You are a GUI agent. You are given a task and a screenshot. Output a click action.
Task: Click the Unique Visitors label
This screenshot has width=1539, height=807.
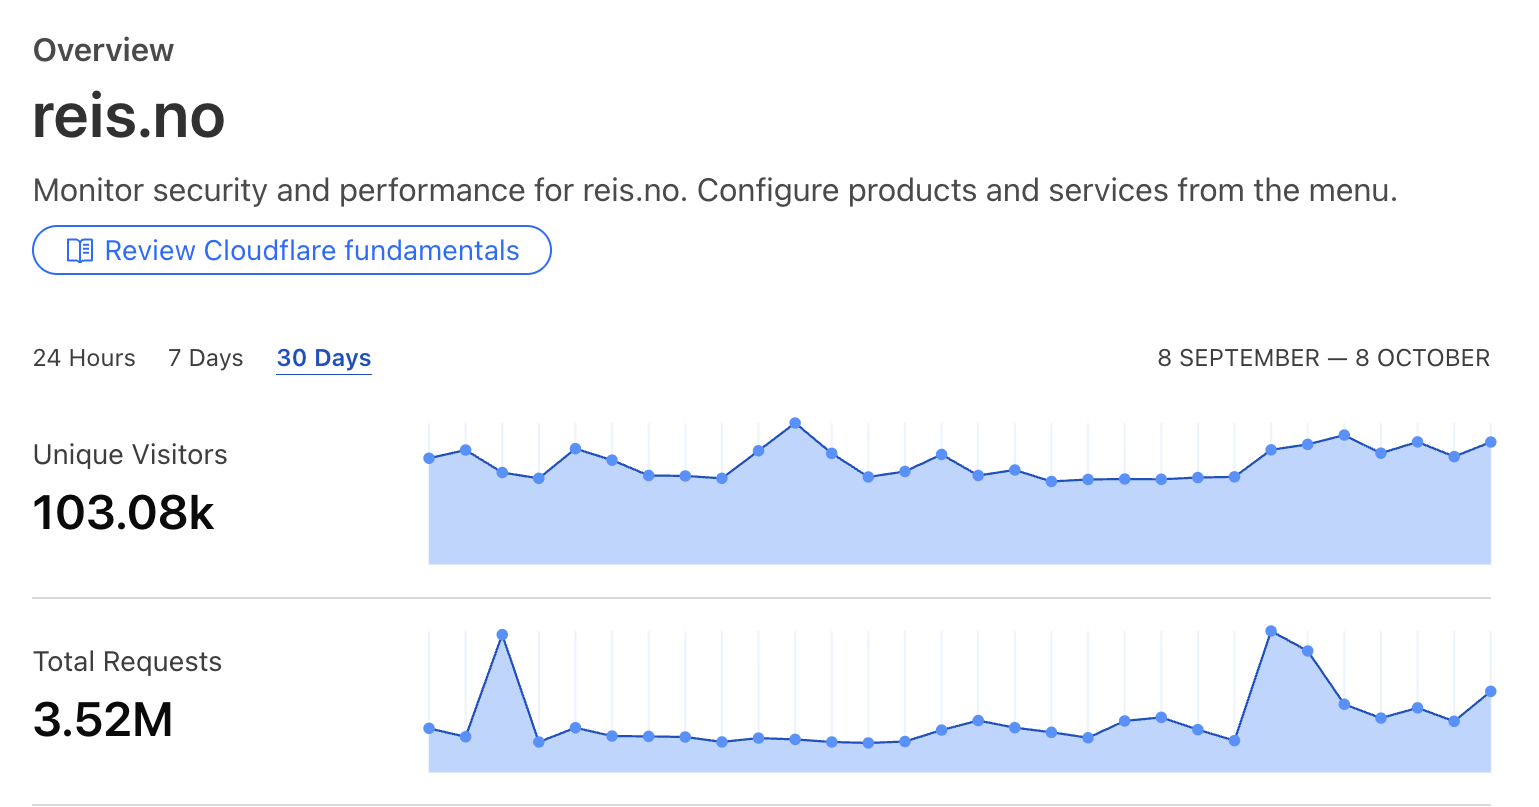click(x=130, y=455)
